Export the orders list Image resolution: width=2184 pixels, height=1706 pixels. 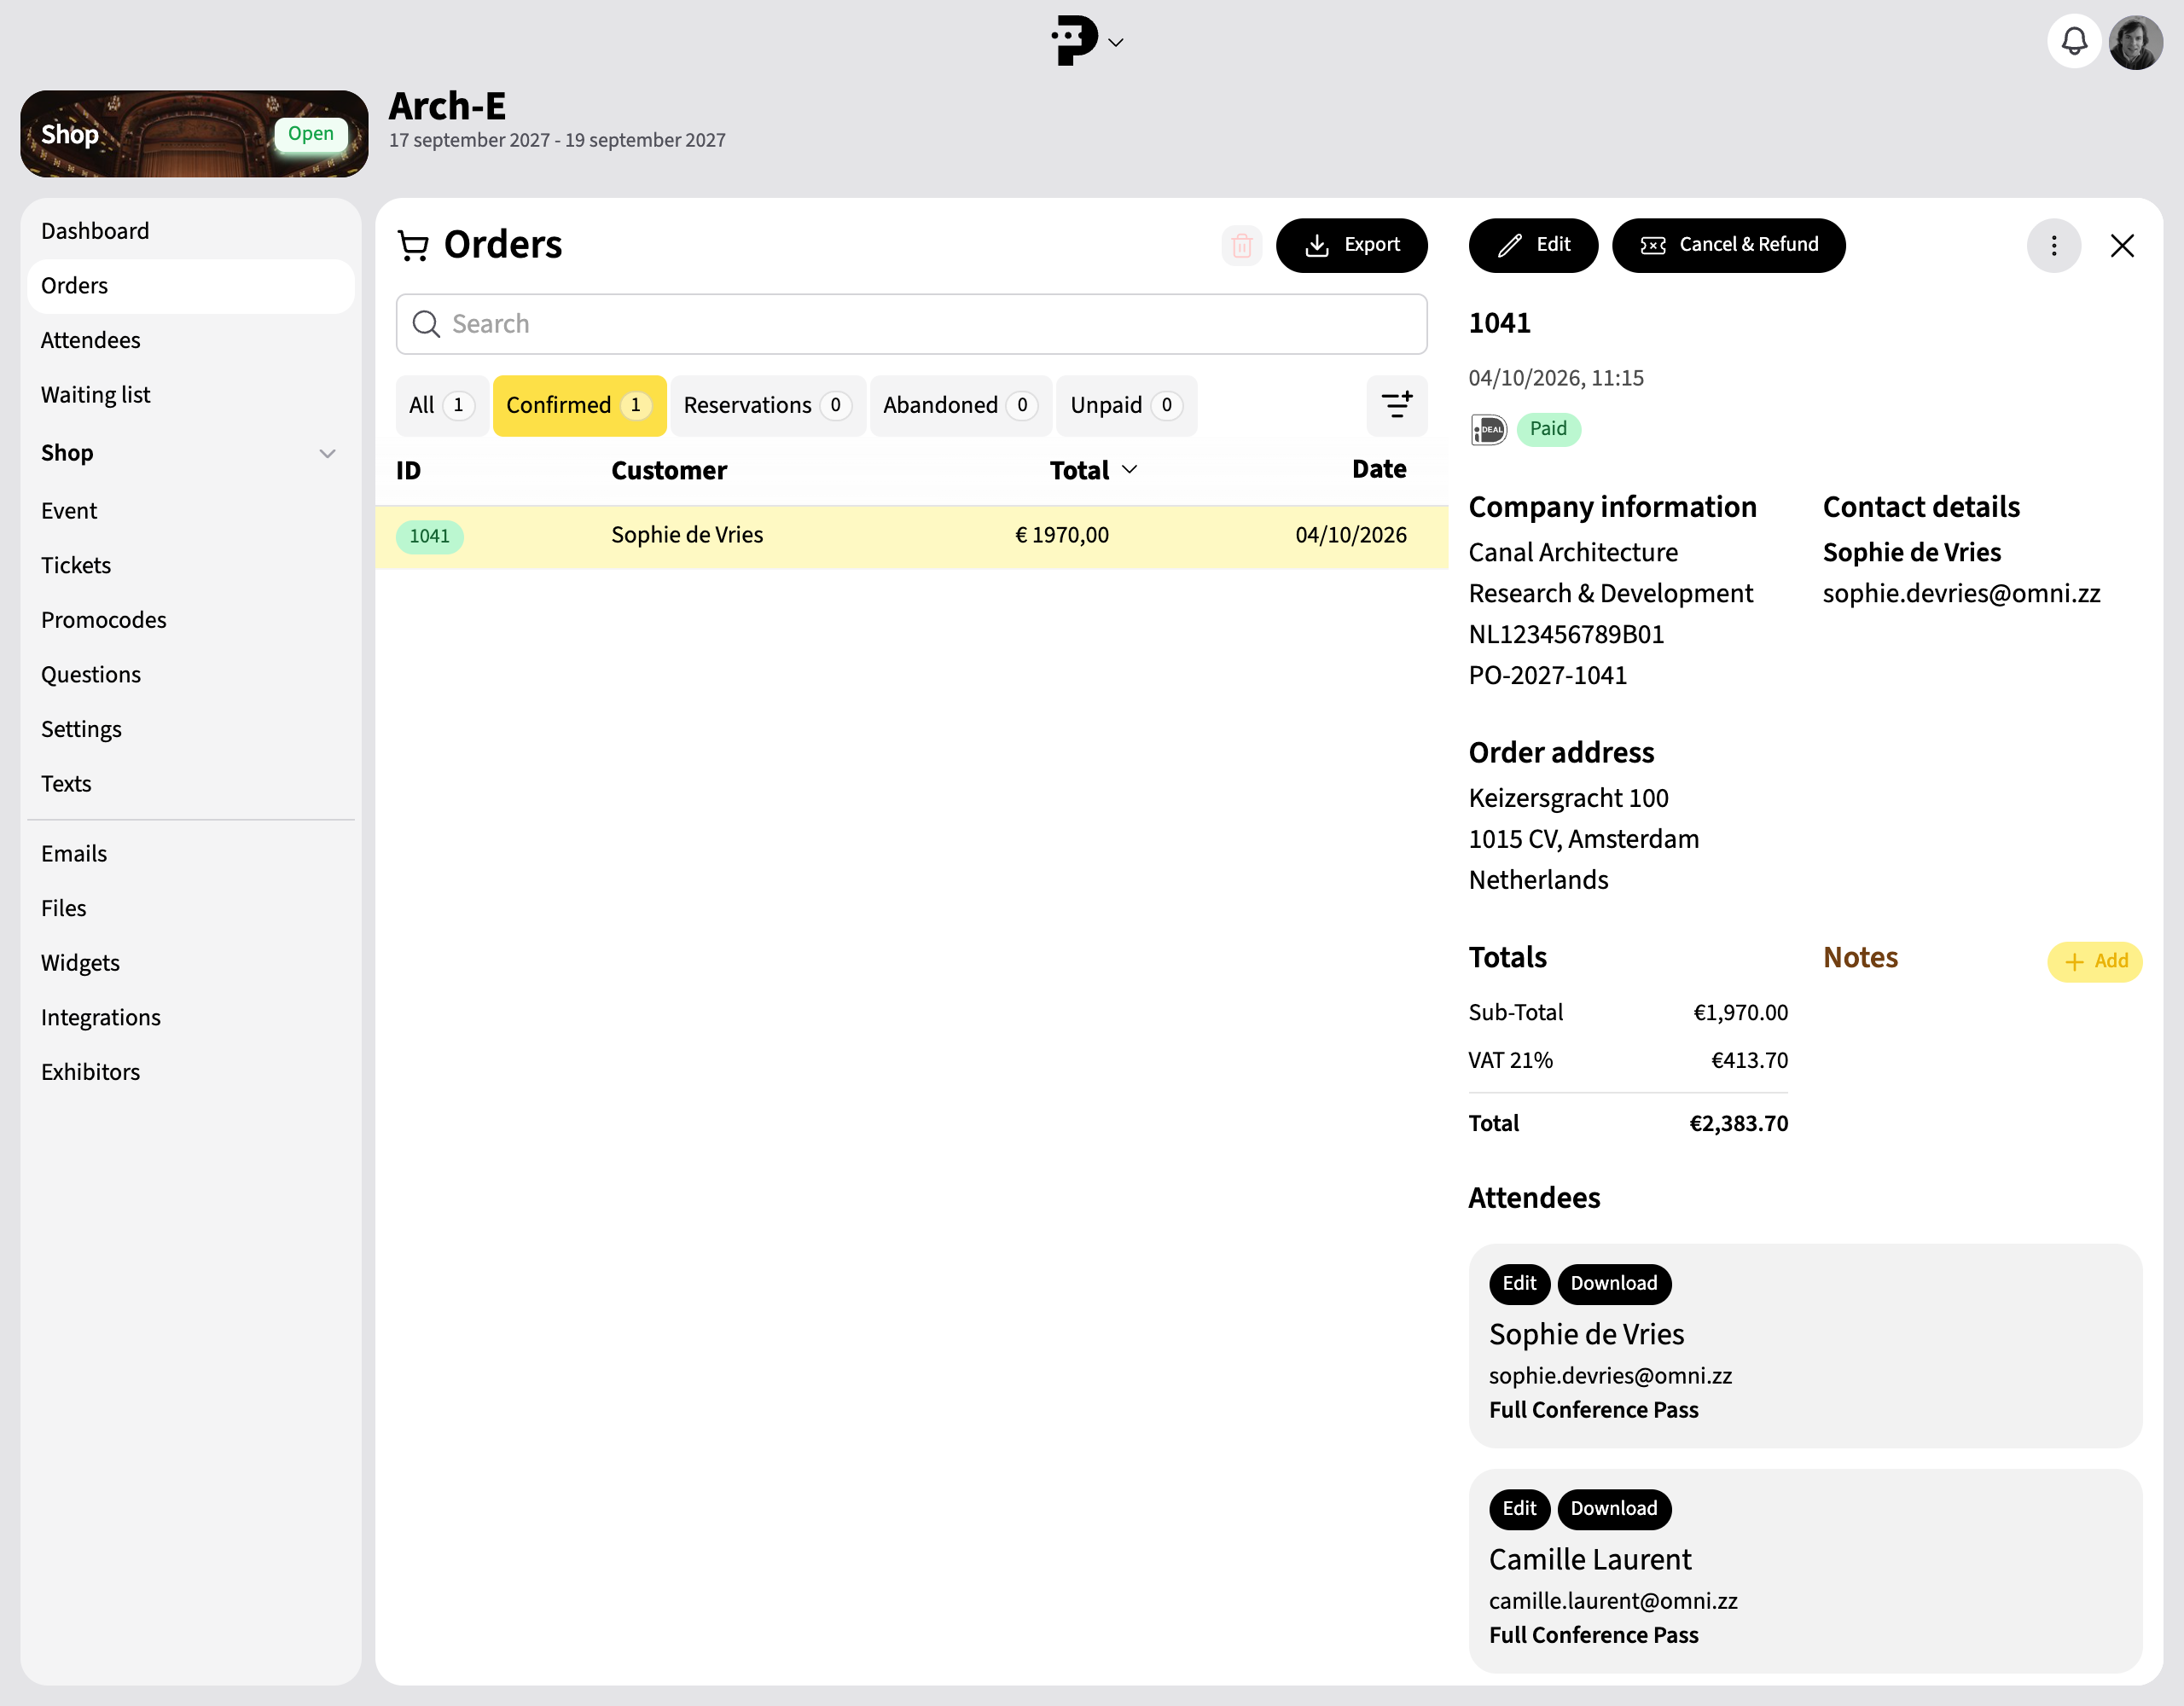pyautogui.click(x=1351, y=245)
